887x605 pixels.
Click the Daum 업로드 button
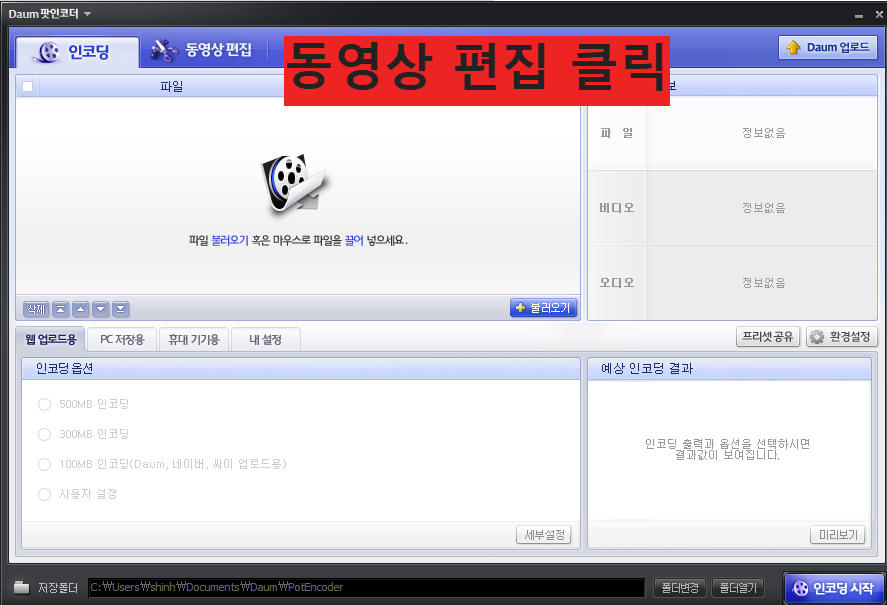828,48
